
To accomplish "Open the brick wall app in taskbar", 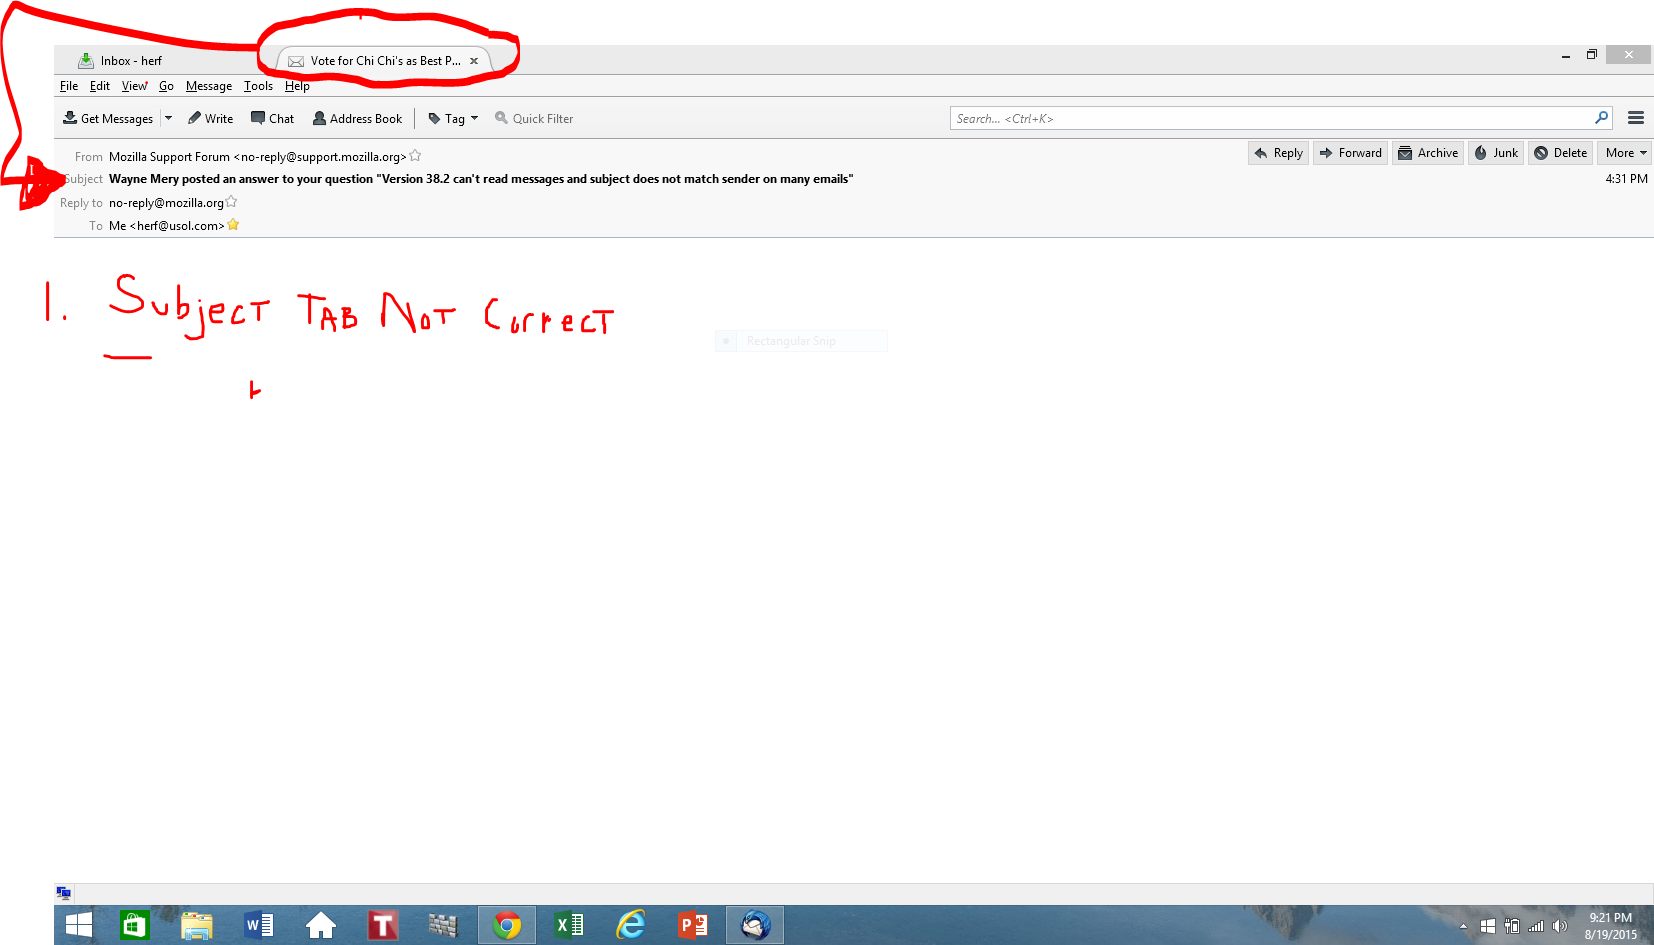I will point(443,925).
